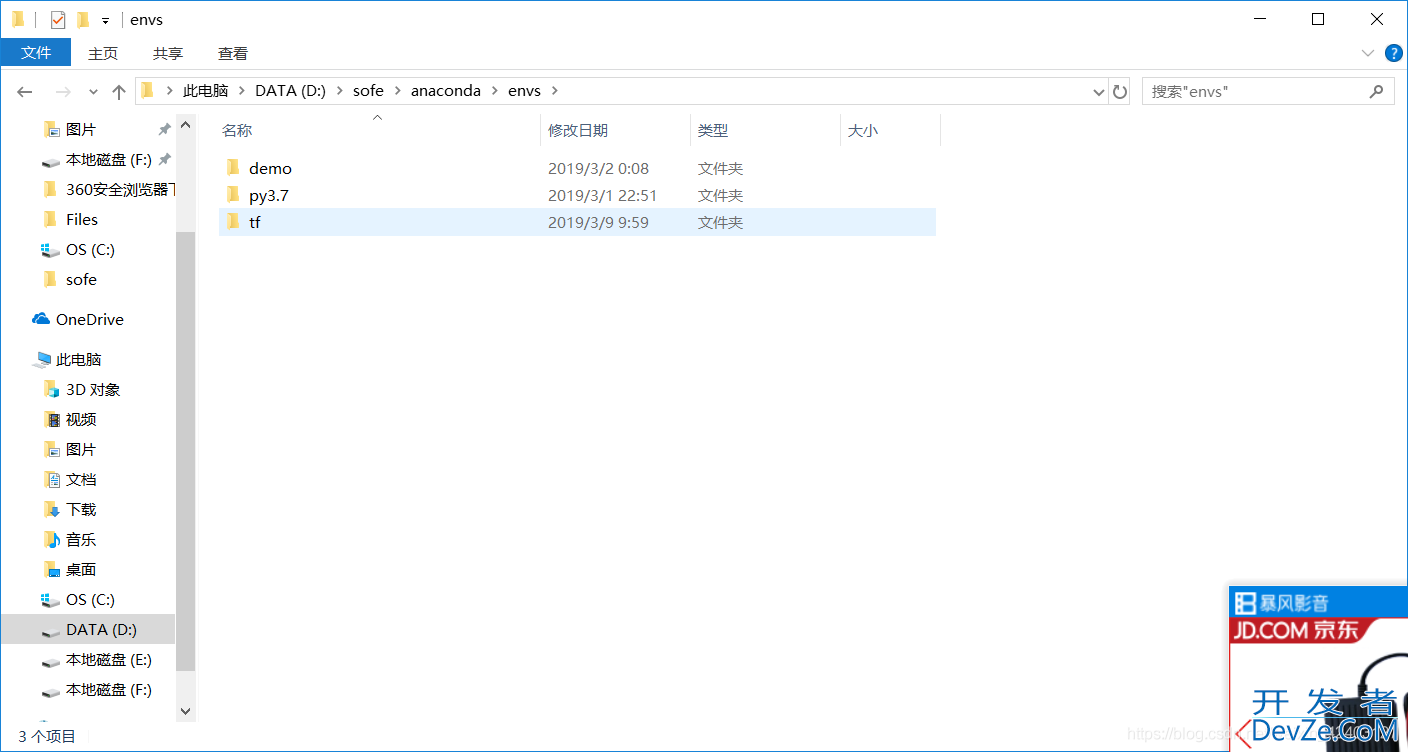Go back with the left arrow
This screenshot has height=752, width=1408.
(x=25, y=91)
